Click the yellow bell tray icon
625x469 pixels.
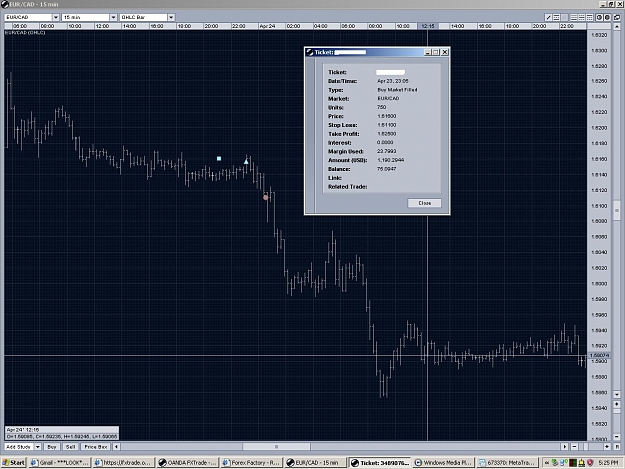point(582,463)
